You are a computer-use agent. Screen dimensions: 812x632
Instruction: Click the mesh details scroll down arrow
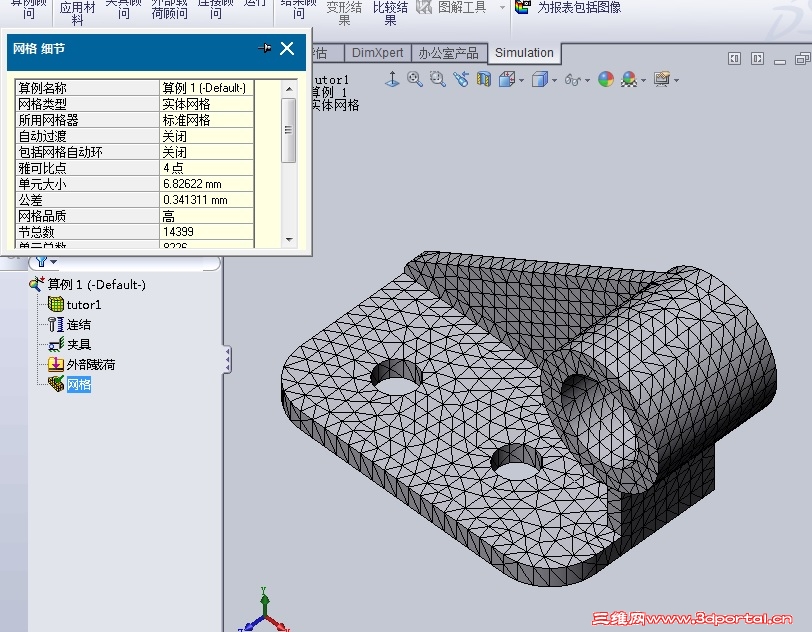point(289,239)
